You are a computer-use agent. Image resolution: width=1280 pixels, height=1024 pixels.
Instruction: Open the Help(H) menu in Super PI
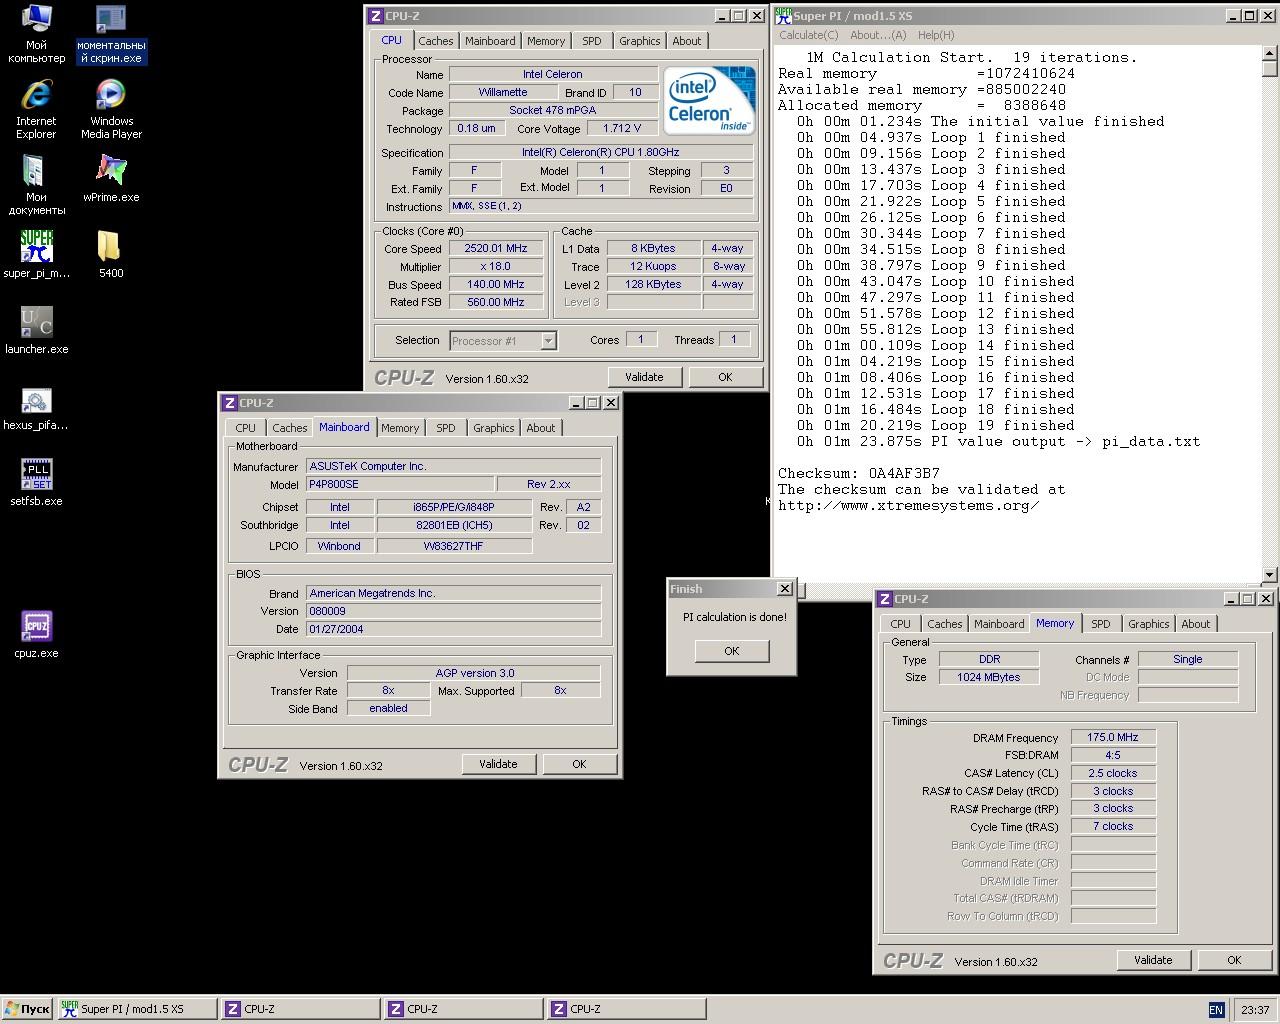pyautogui.click(x=936, y=35)
